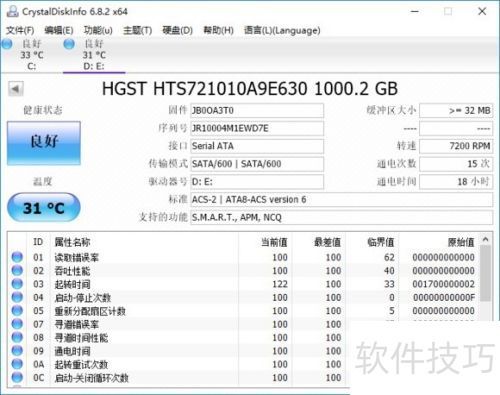The height and width of the screenshot is (395, 500).
Task: Select the 通电时间 attribute row
Action: (179, 351)
